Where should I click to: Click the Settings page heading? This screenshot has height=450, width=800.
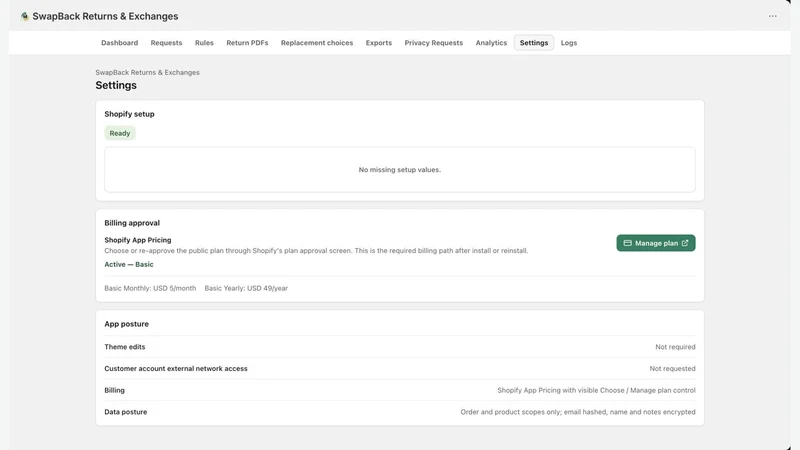(x=116, y=85)
